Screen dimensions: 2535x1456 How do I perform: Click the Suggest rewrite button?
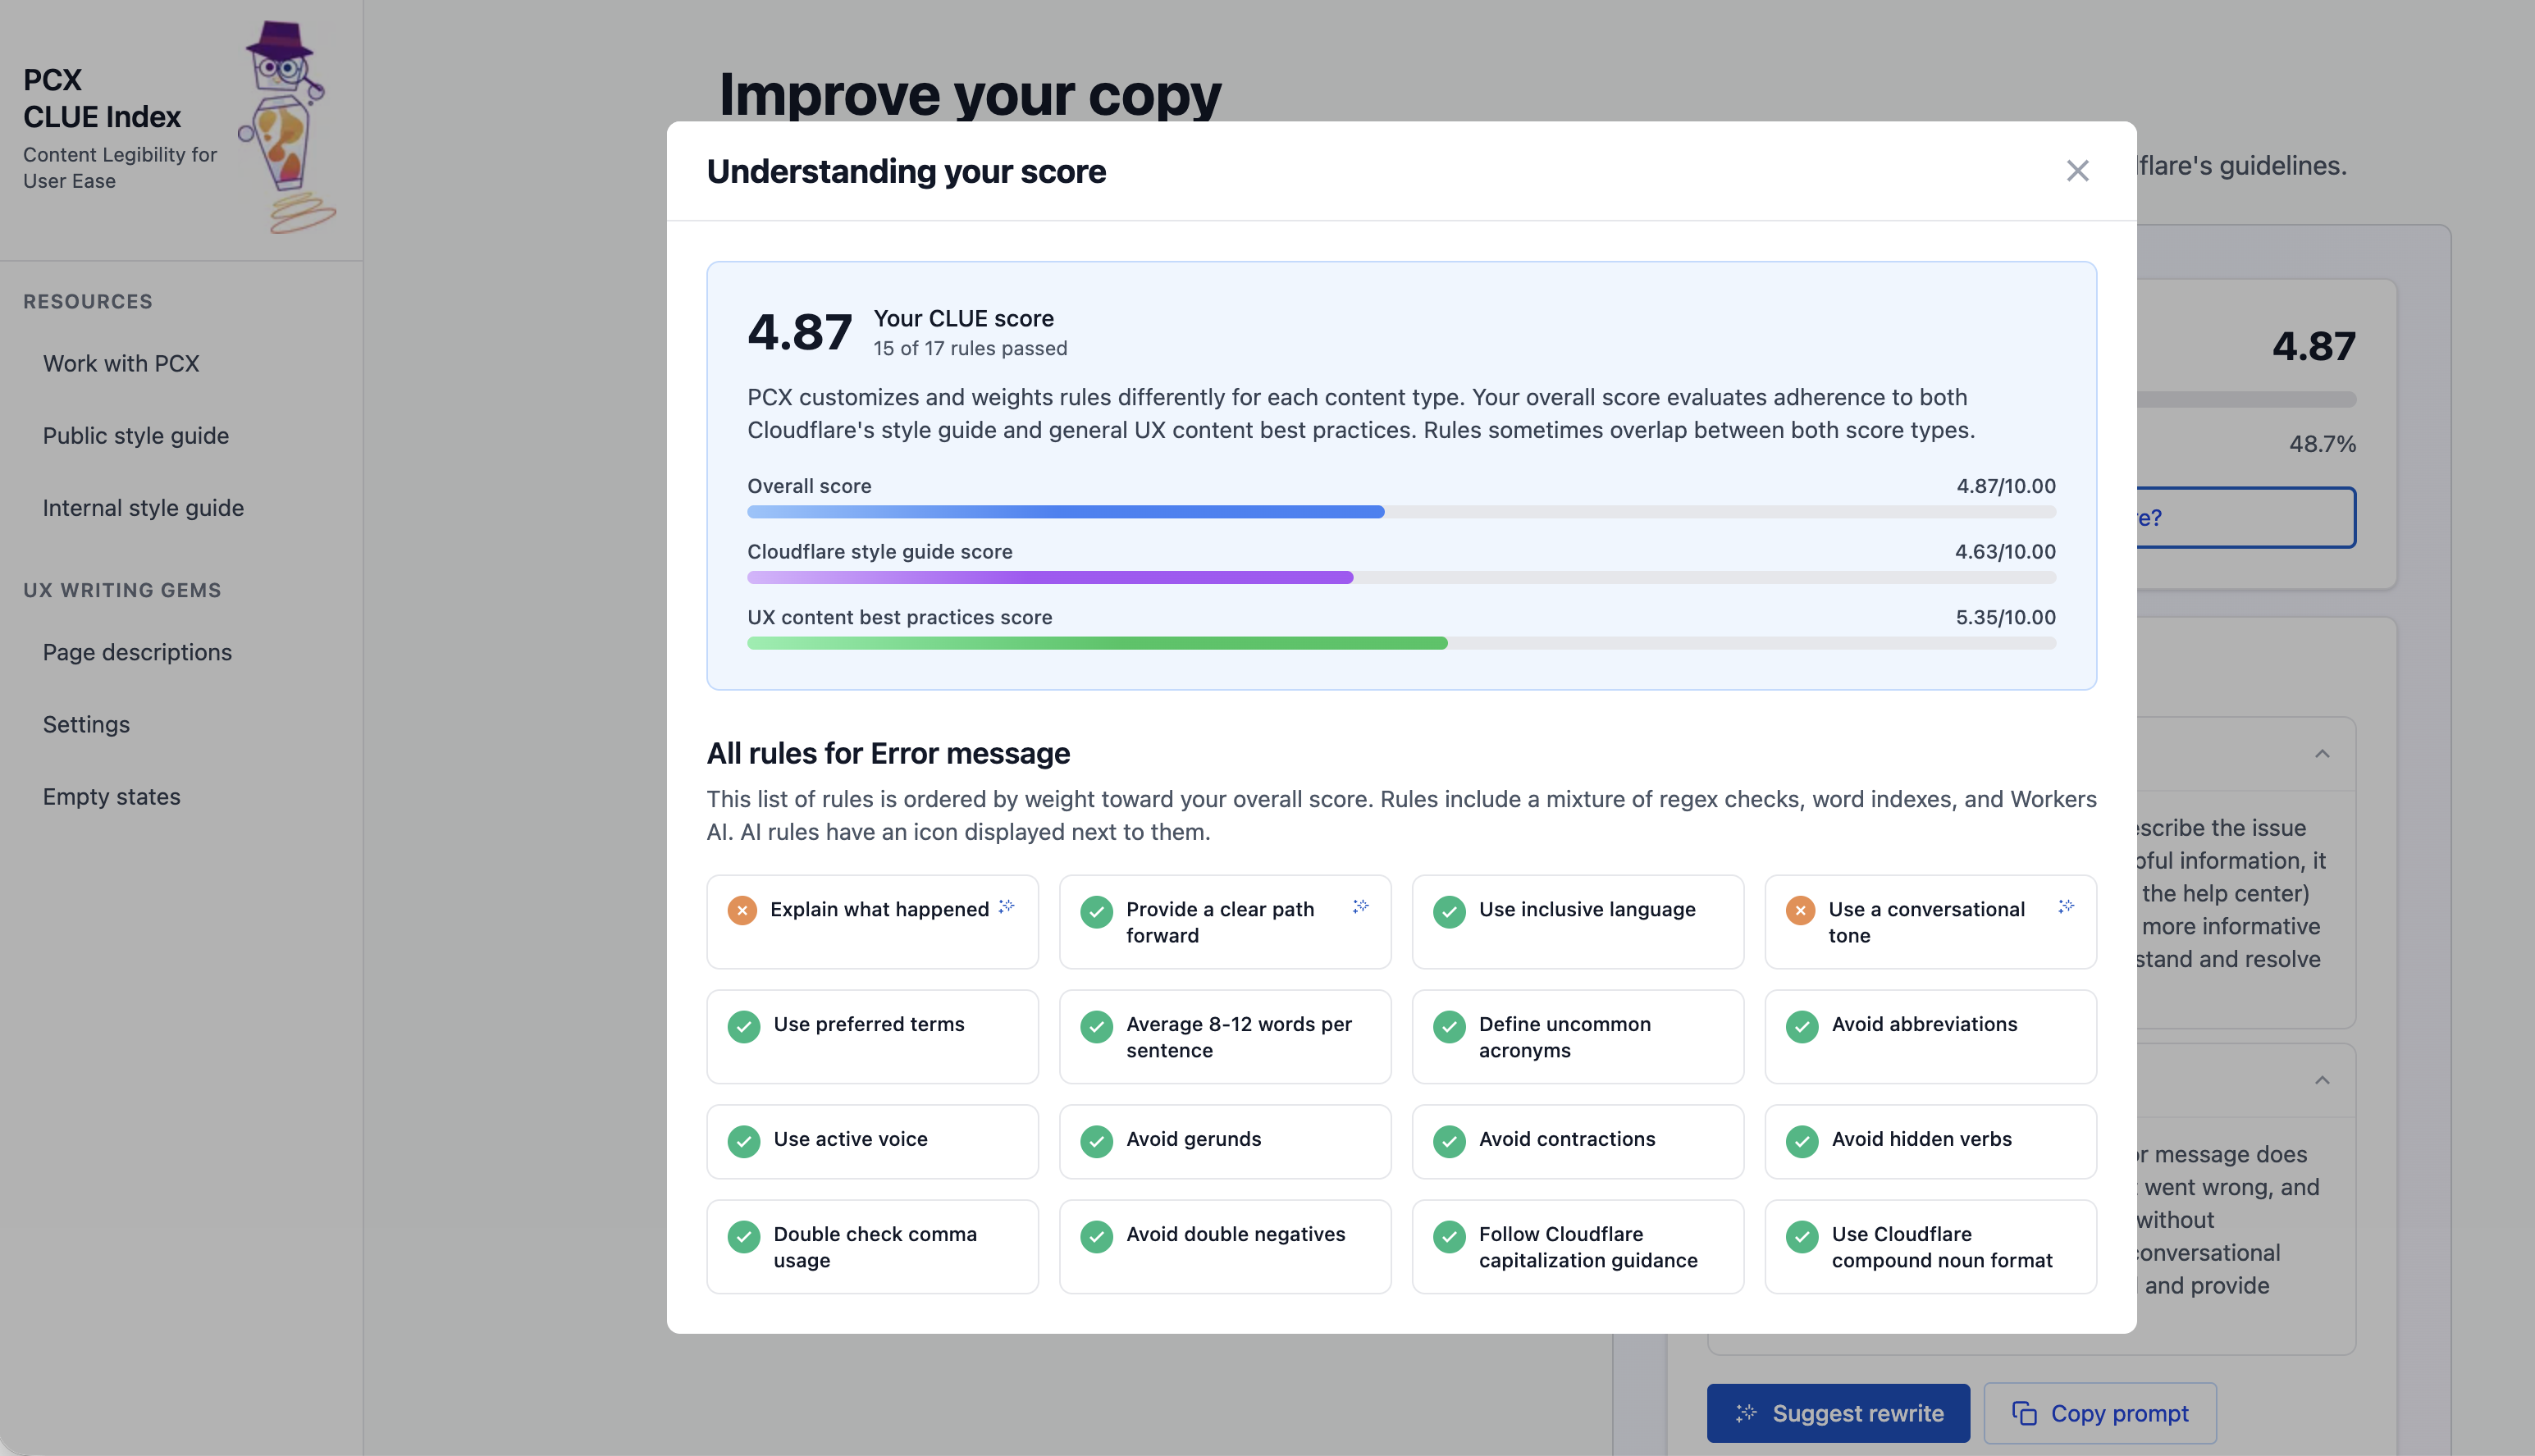pyautogui.click(x=1838, y=1413)
